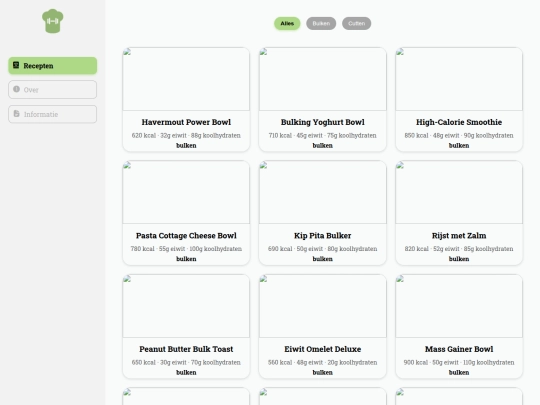Click the Eiwit Omelet Deluxe title
The image size is (540, 405).
(322, 349)
